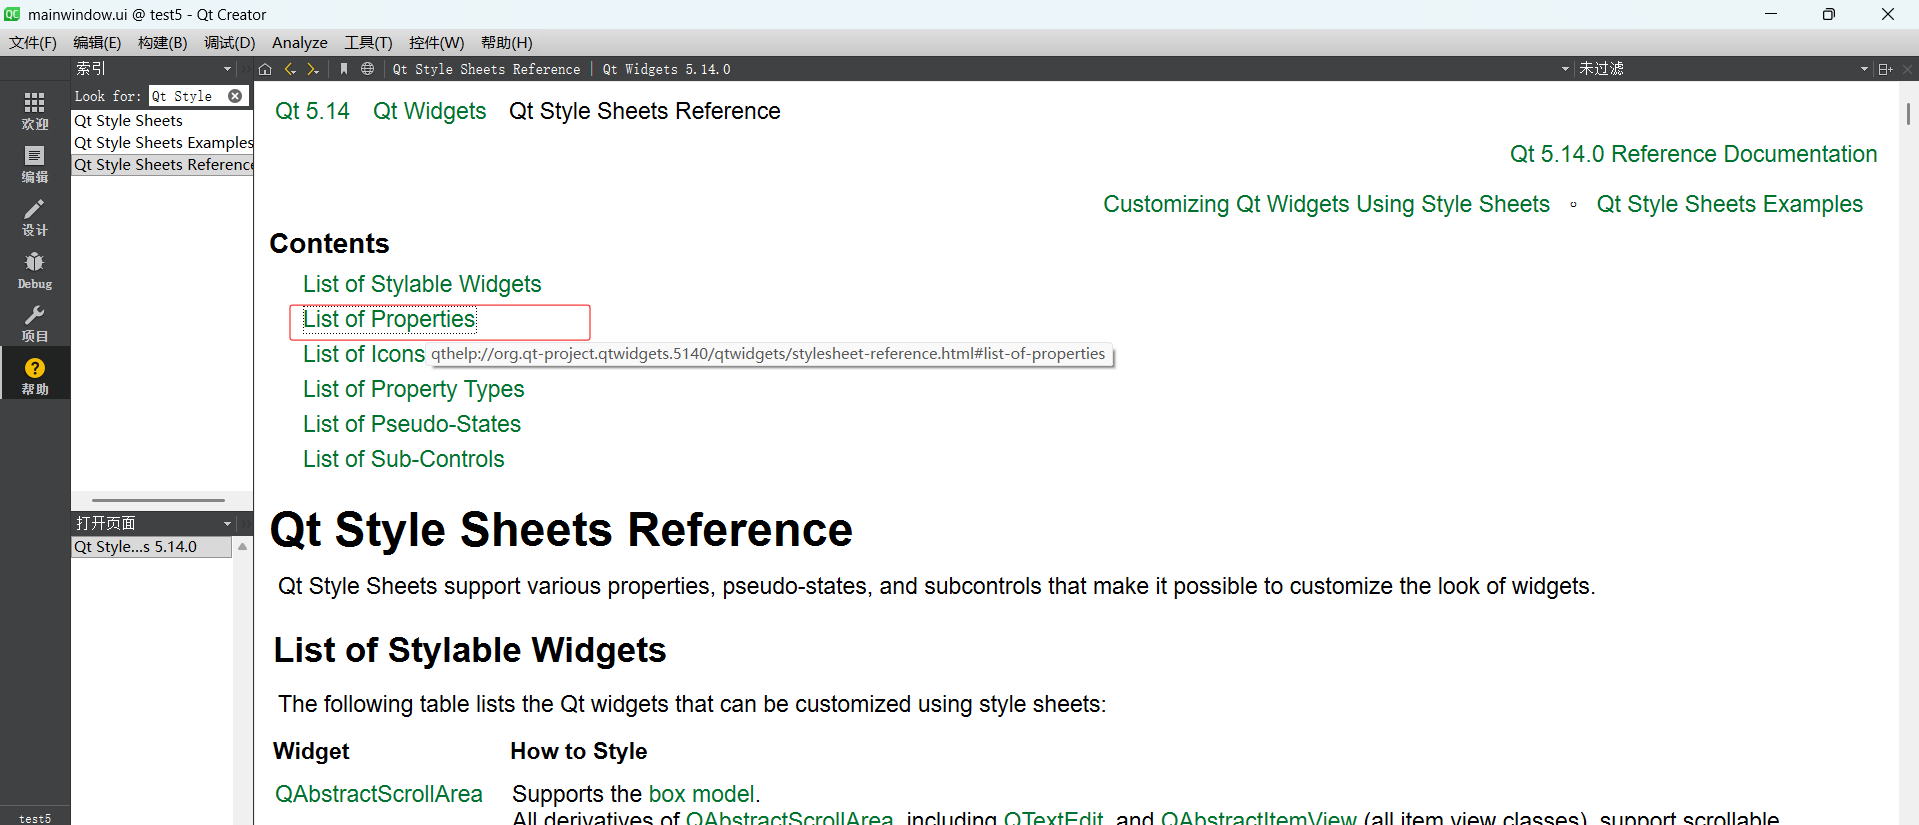1919x825 pixels.
Task: Click the Qt 5.14 breadcrumb link
Action: point(312,111)
